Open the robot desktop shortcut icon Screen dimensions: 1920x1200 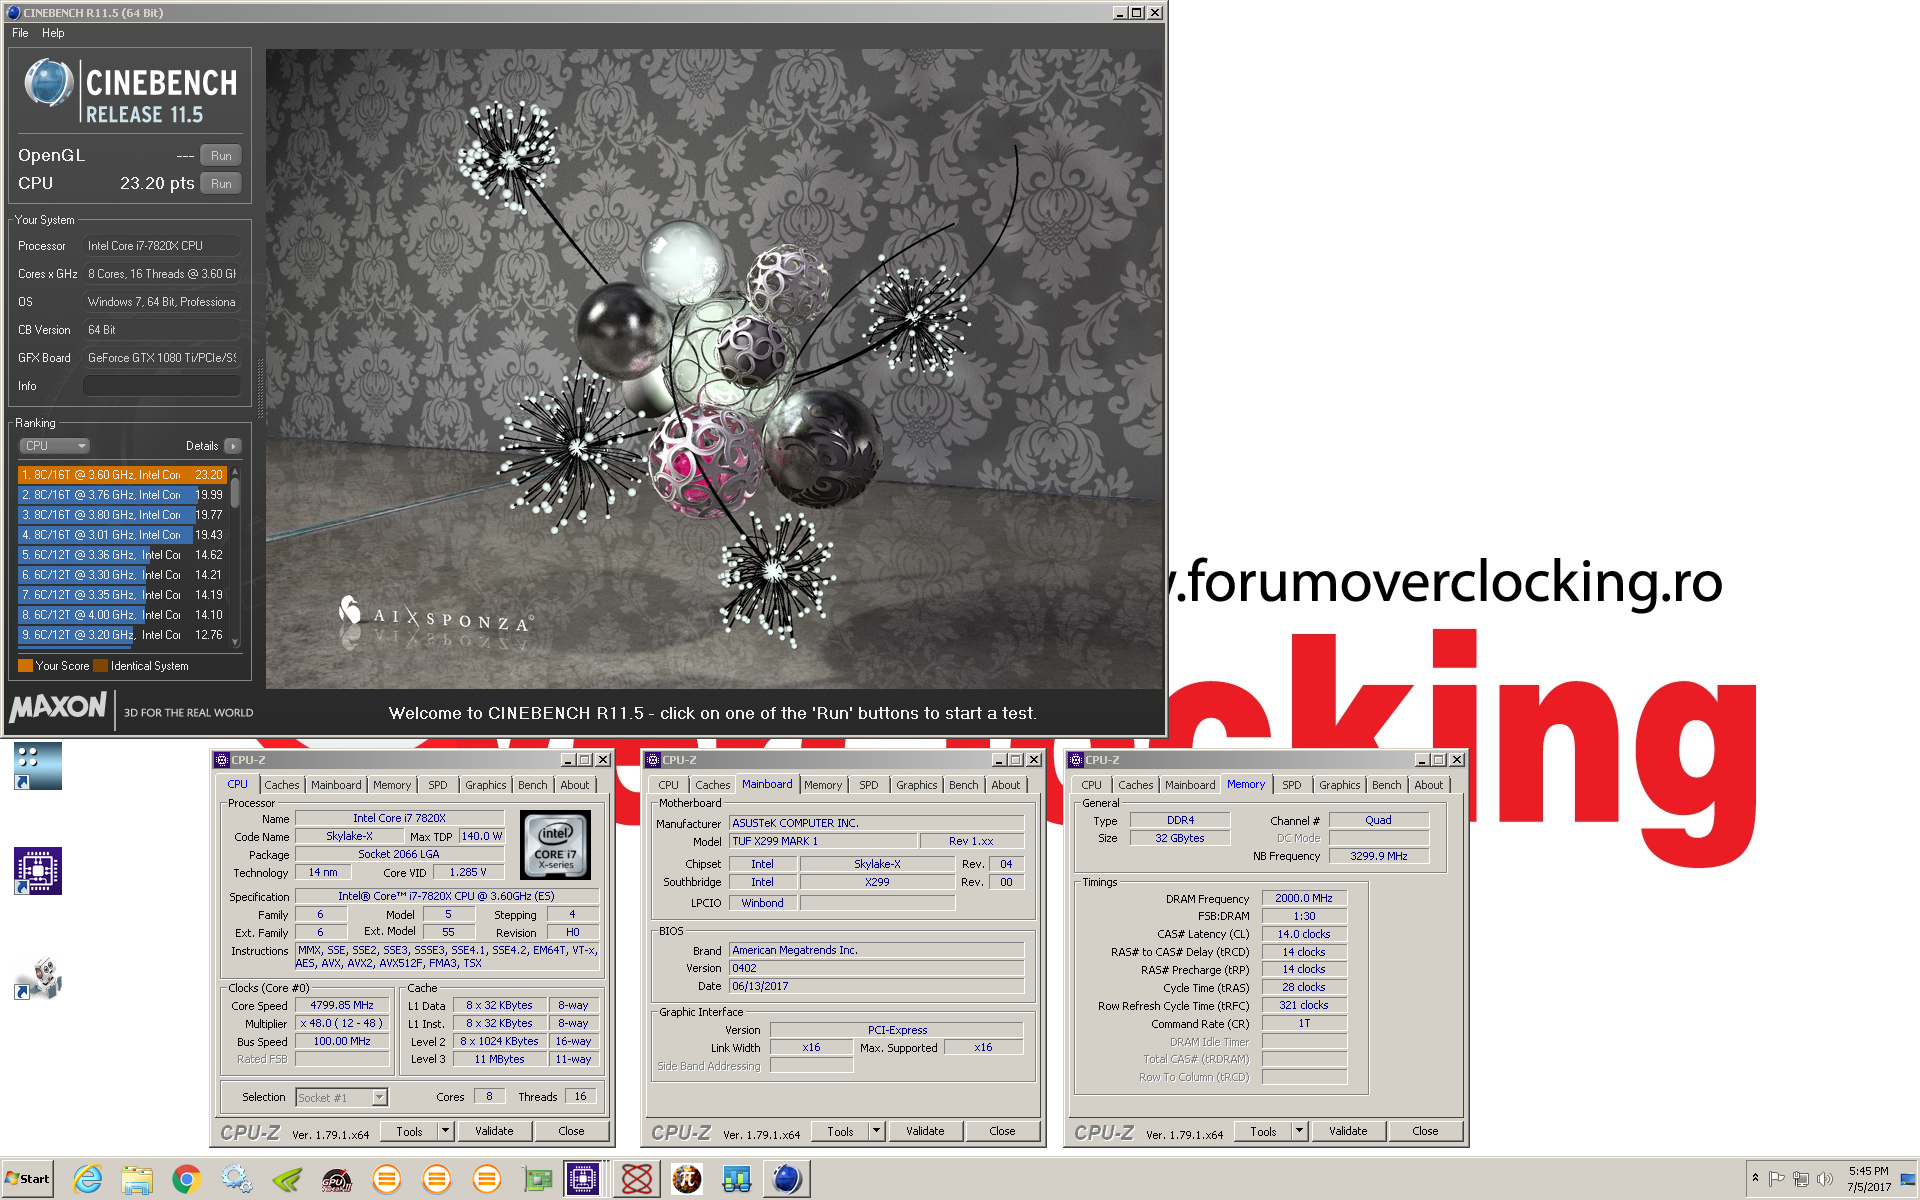click(x=38, y=978)
